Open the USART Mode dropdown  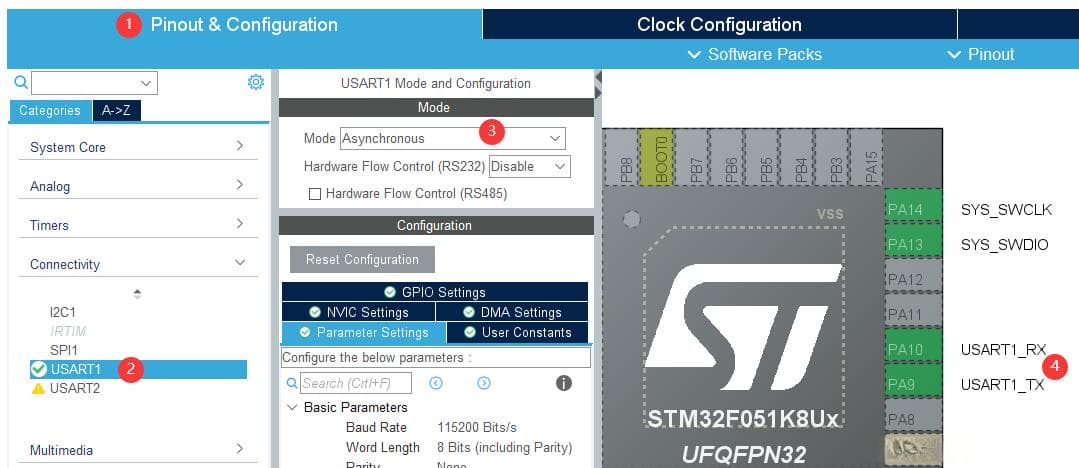(x=453, y=138)
